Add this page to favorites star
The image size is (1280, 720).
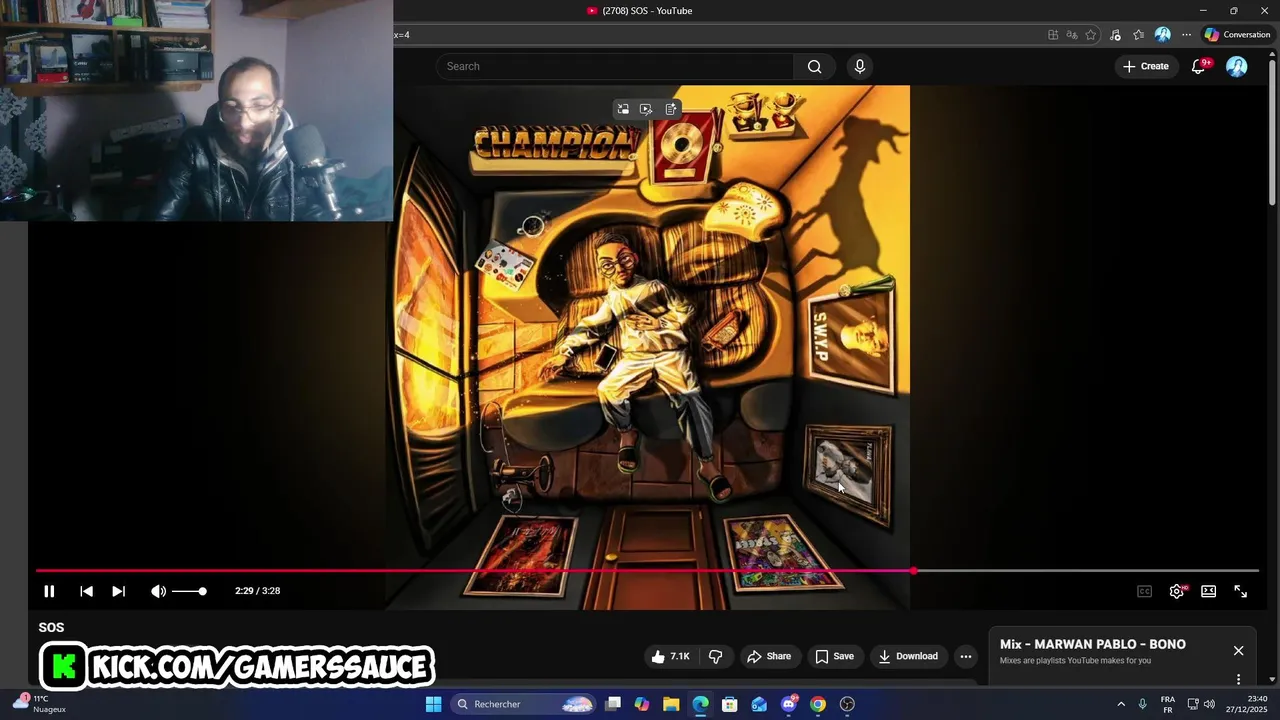coord(1091,34)
